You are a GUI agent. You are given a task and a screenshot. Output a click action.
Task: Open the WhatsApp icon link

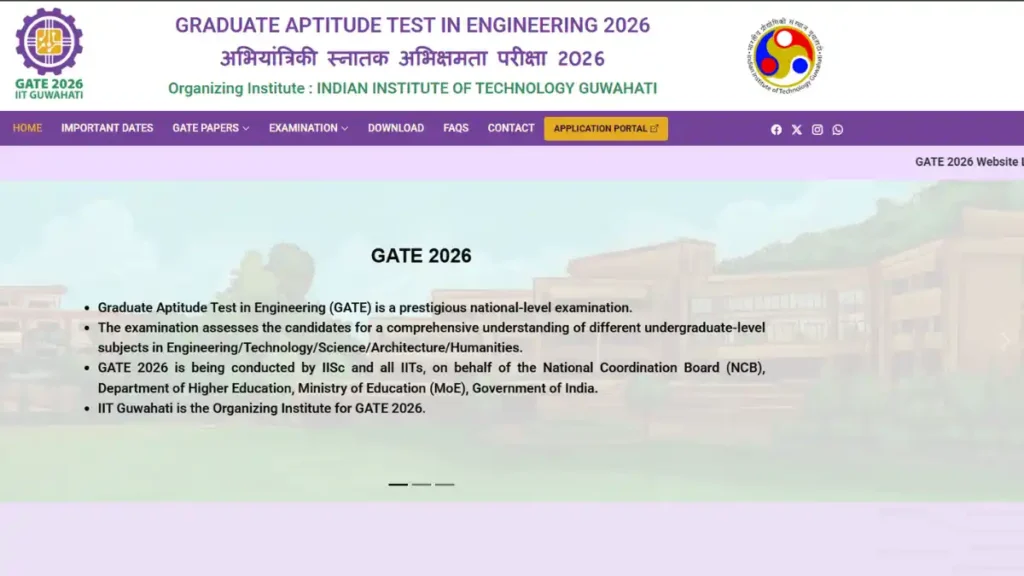[x=837, y=129]
